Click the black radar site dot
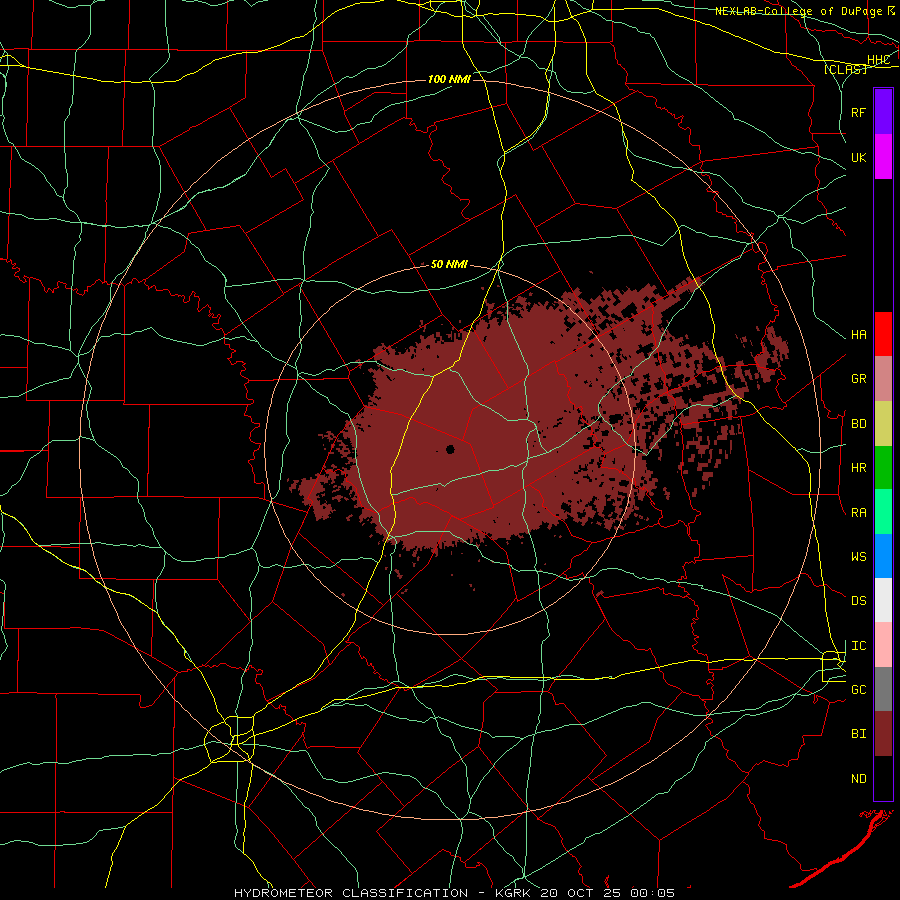900x900 pixels. point(451,449)
